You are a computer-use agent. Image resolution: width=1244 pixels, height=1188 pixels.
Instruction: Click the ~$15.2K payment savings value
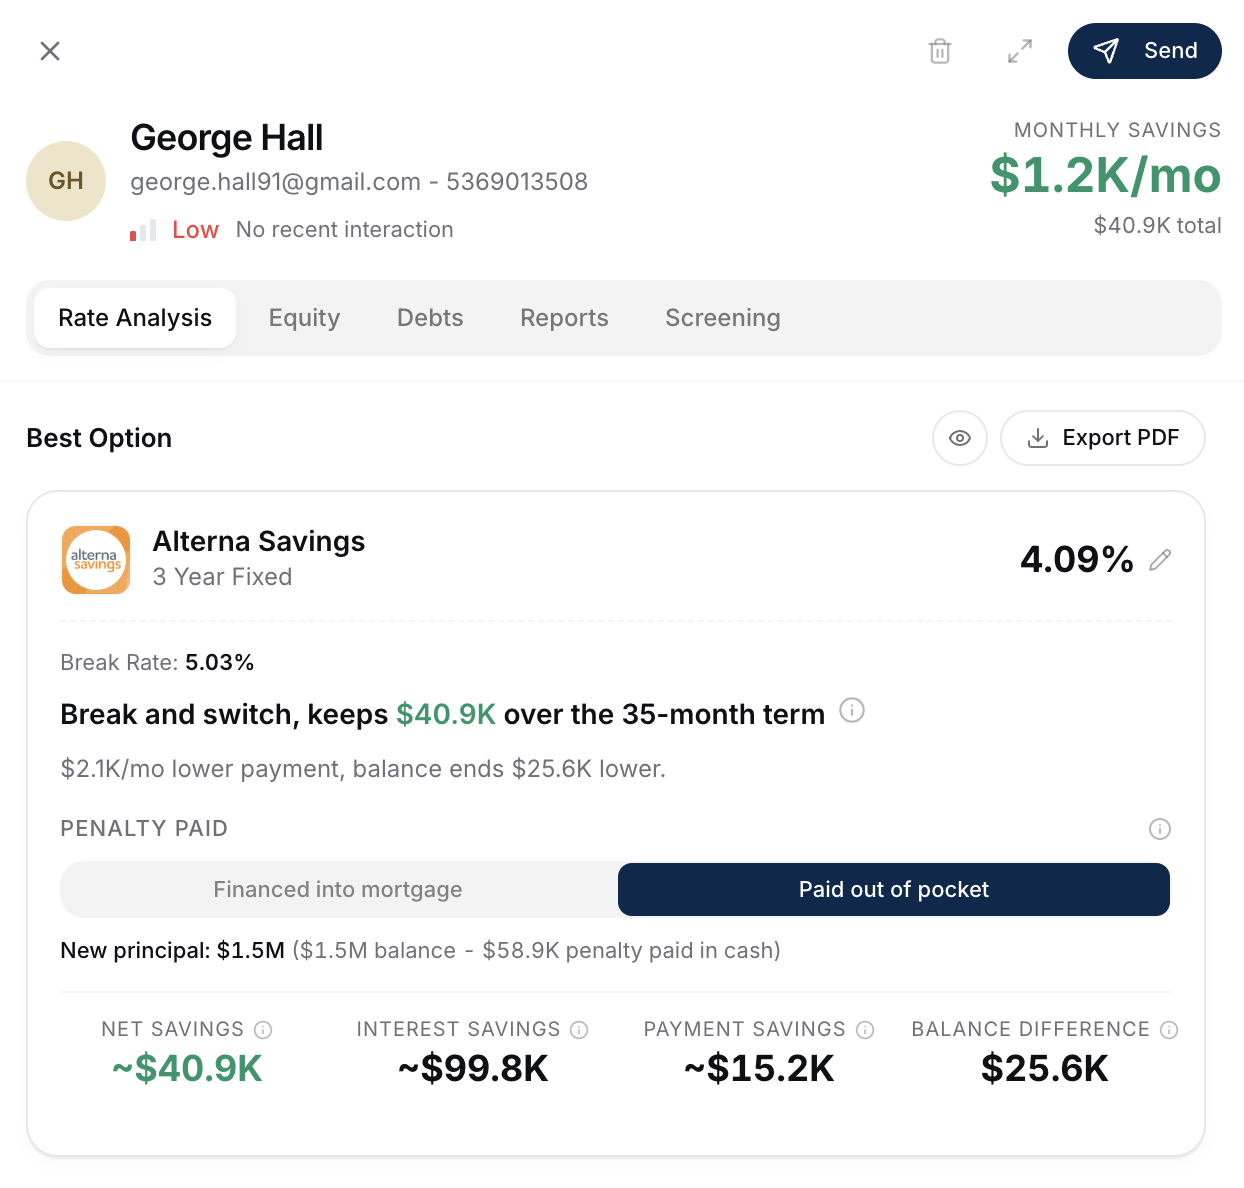(x=759, y=1069)
